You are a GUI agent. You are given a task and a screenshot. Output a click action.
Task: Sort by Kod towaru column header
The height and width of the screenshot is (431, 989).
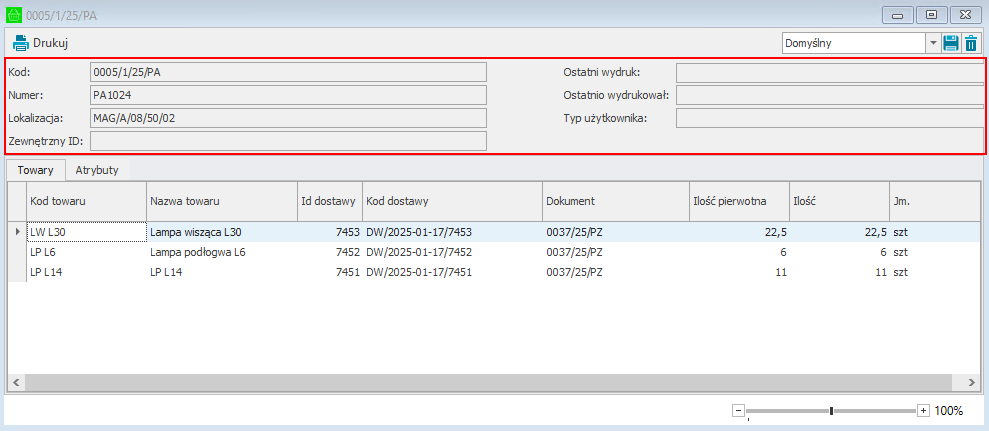click(86, 201)
